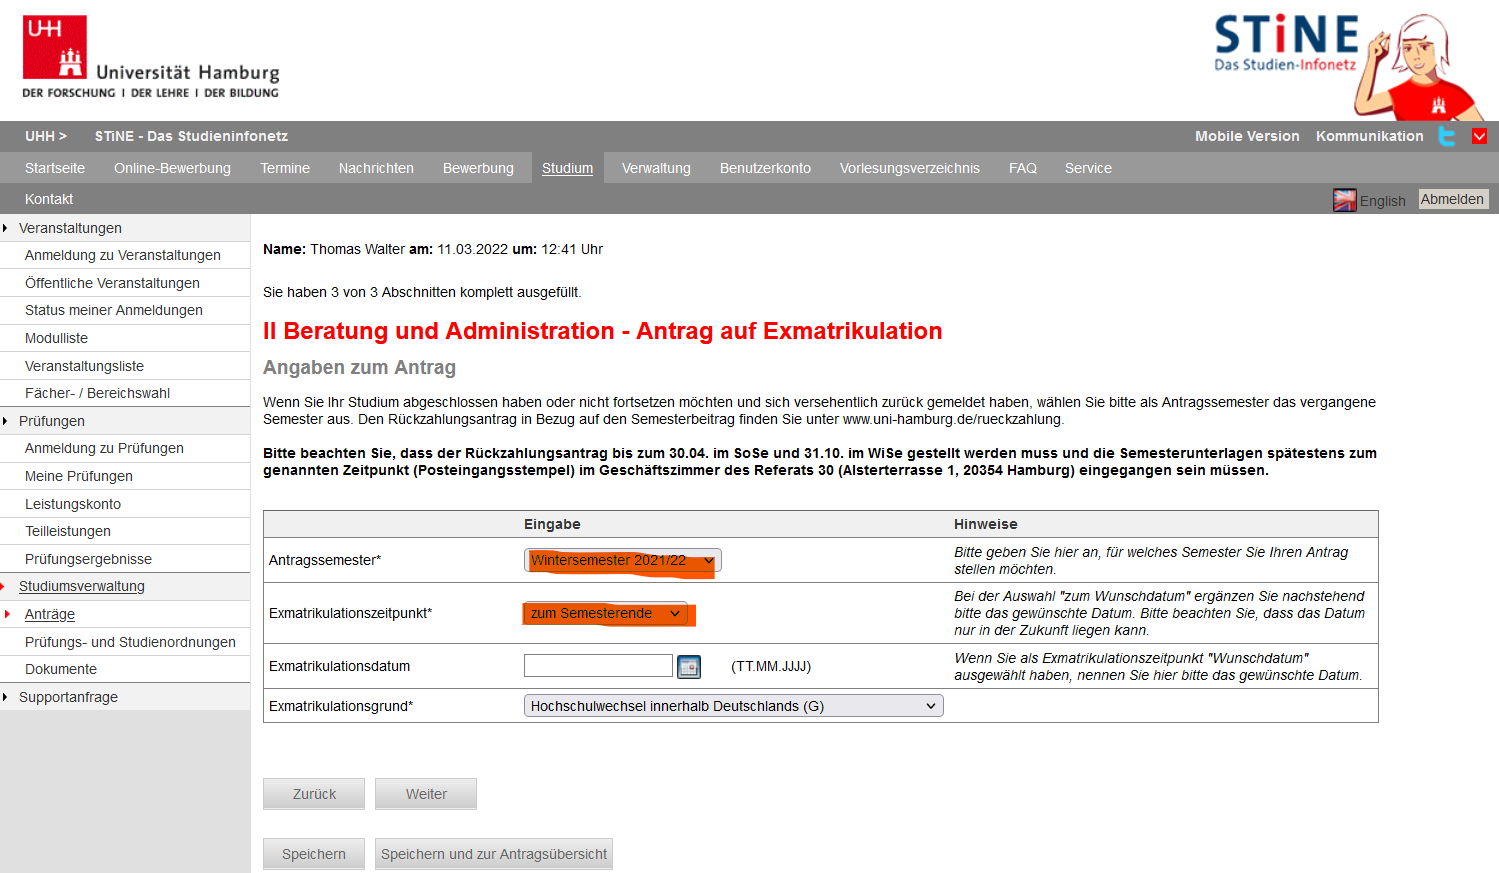Image resolution: width=1499 pixels, height=873 pixels.
Task: Click inside the Exmatrikulationsdatum field
Action: point(598,665)
